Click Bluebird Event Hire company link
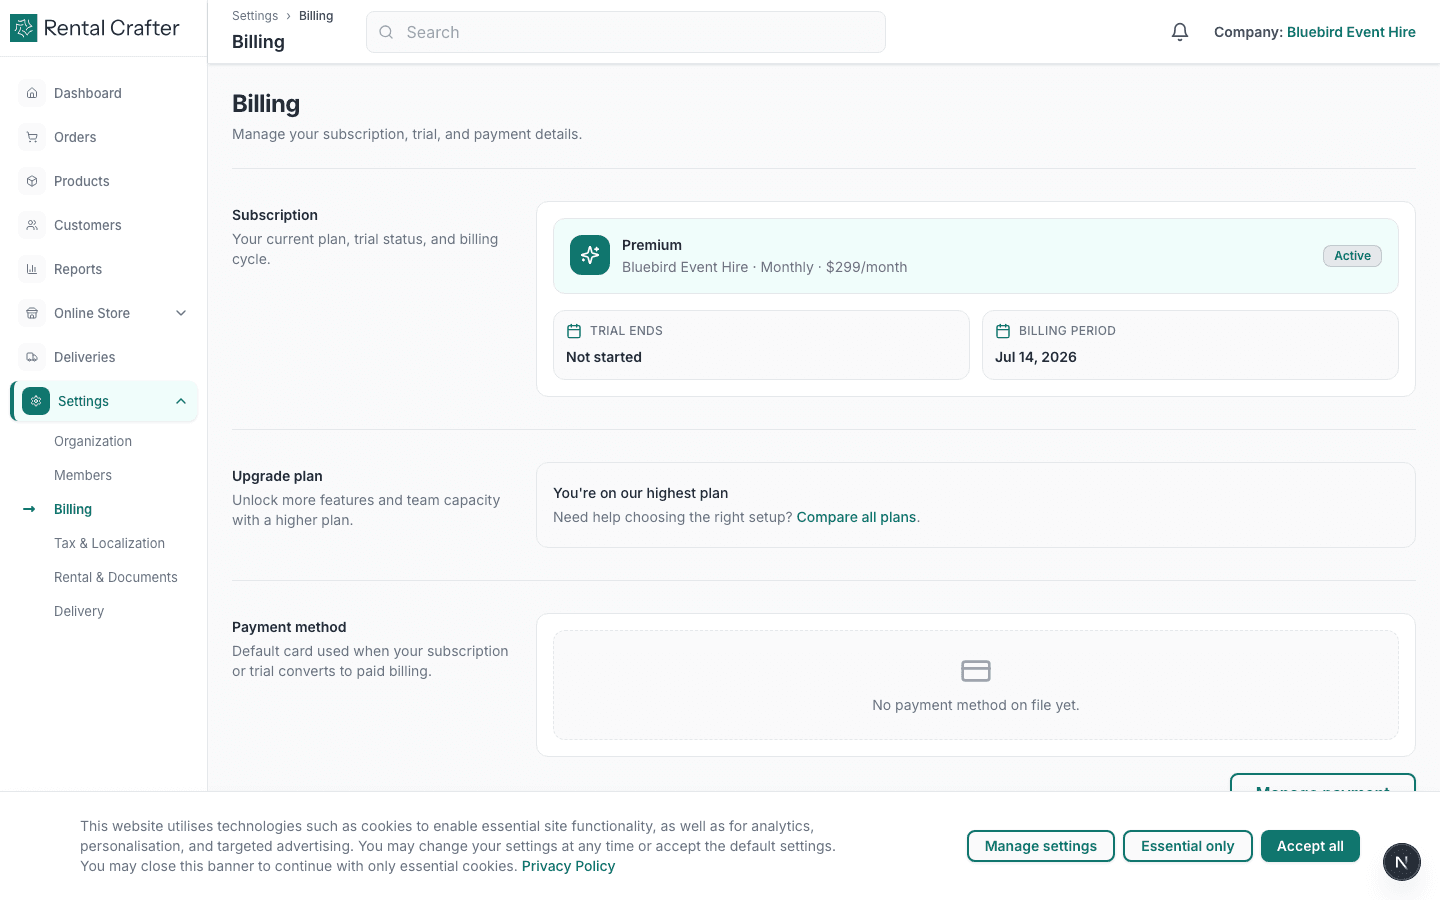Image resolution: width=1440 pixels, height=900 pixels. point(1351,32)
